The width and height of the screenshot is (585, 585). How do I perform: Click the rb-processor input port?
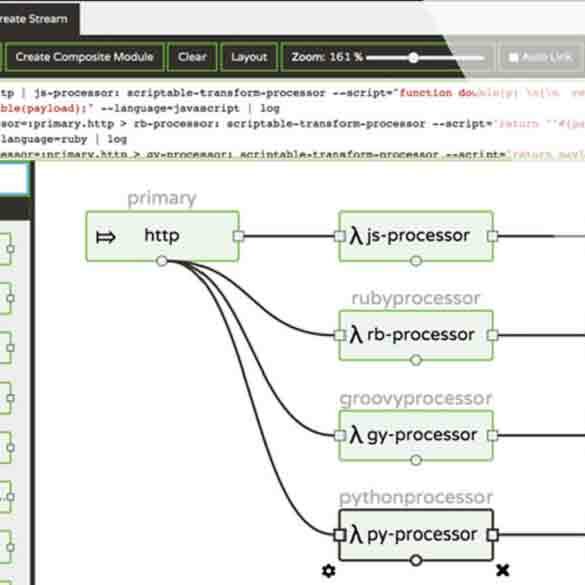[340, 335]
